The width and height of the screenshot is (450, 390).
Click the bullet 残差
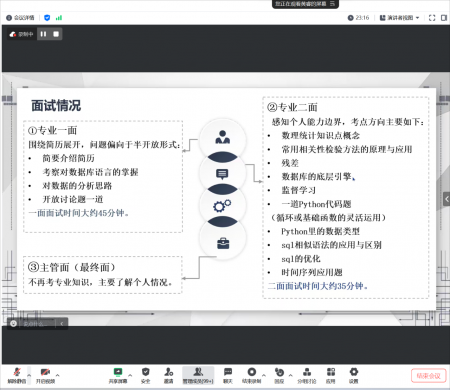click(290, 163)
